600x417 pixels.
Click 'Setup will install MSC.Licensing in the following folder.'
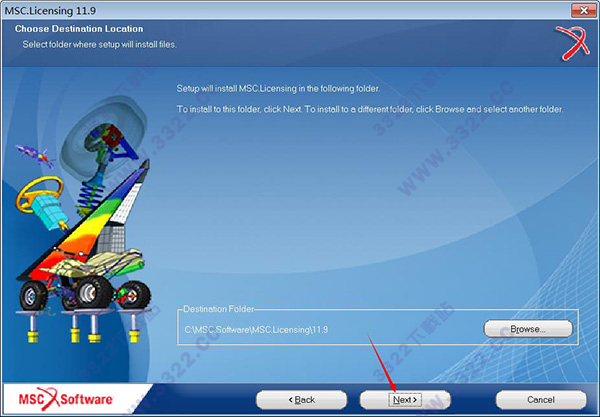pos(278,89)
